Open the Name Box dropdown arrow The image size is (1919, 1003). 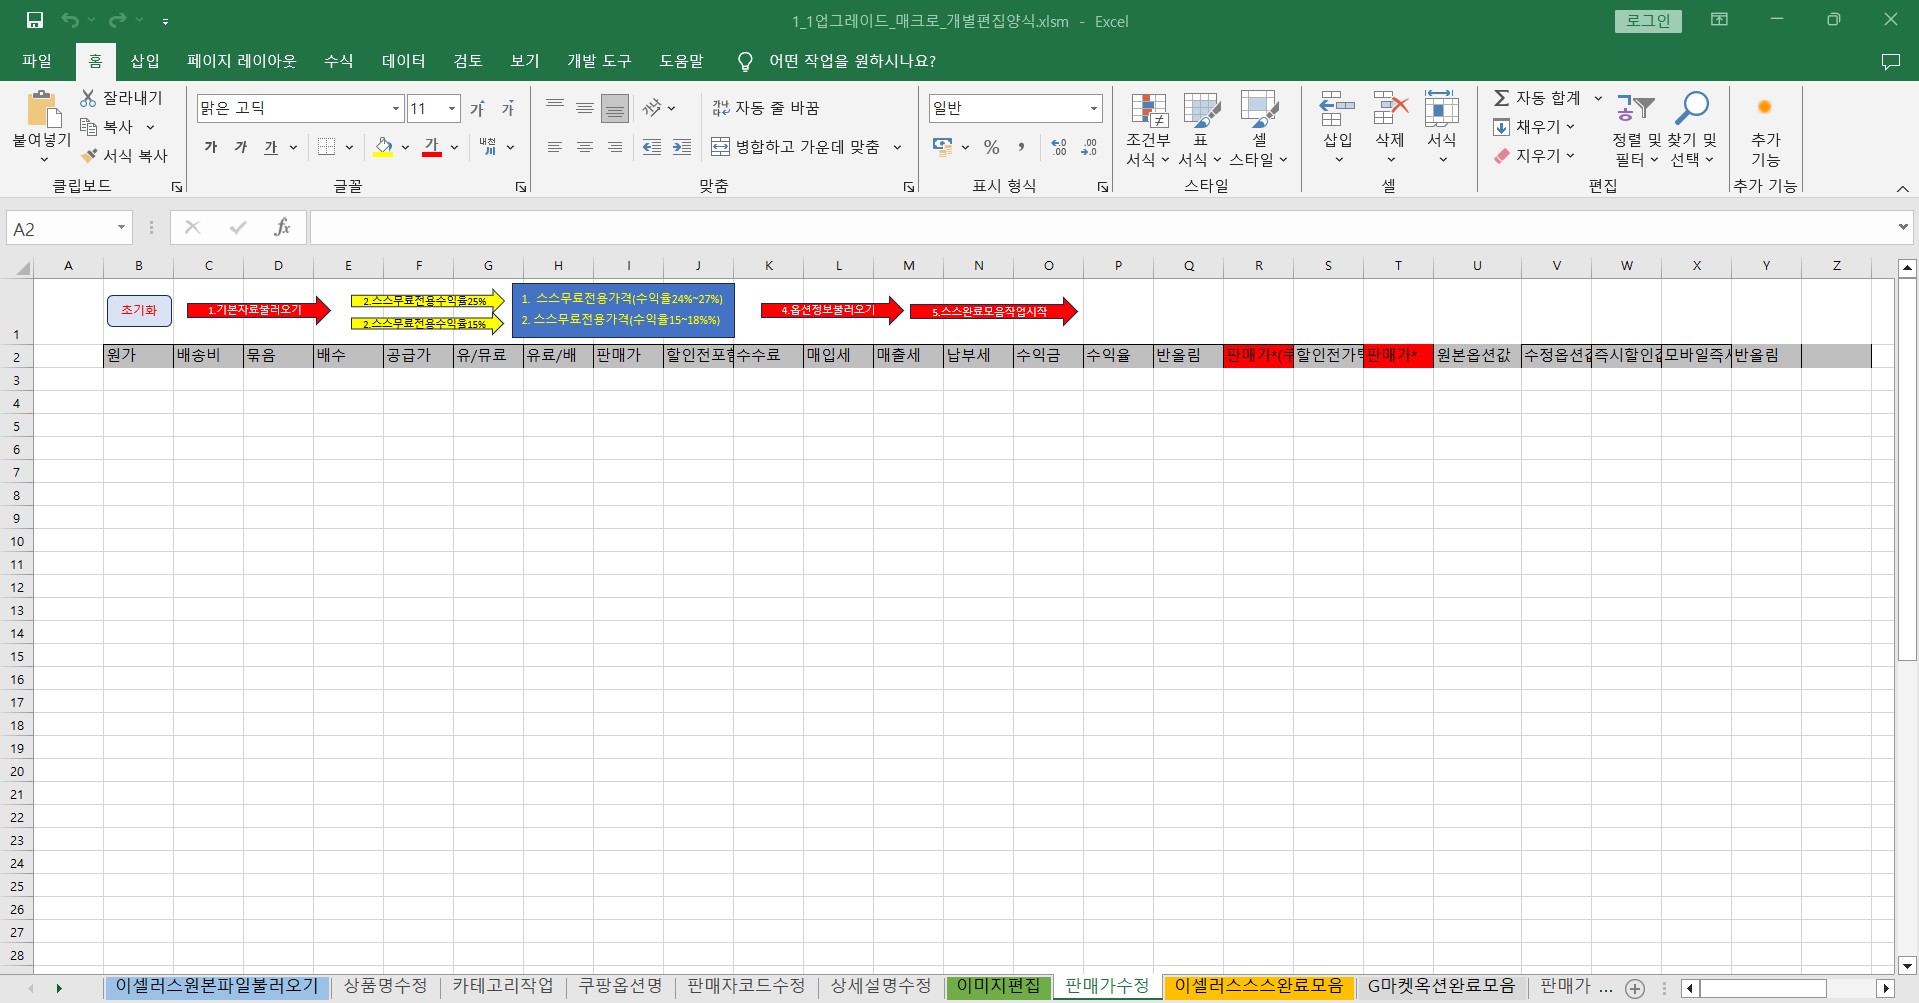click(121, 228)
